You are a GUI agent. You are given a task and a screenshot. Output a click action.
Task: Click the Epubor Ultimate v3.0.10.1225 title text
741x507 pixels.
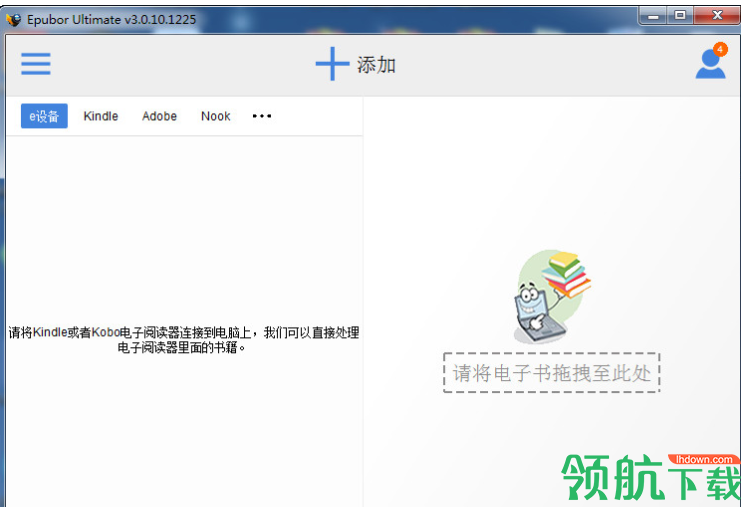(112, 19)
